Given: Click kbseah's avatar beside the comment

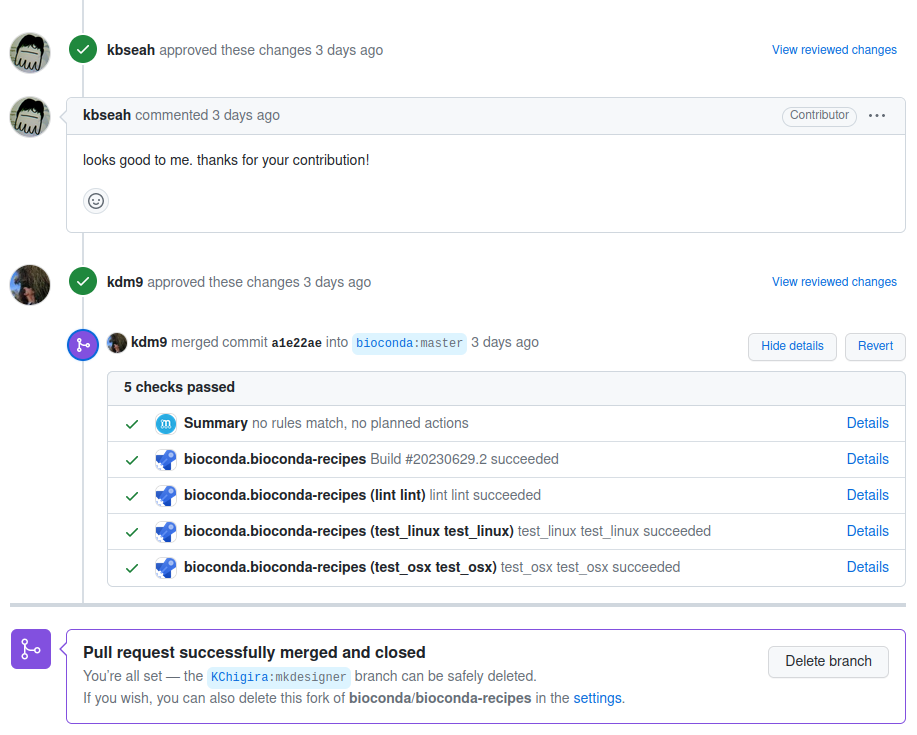Looking at the screenshot, I should pos(30,117).
